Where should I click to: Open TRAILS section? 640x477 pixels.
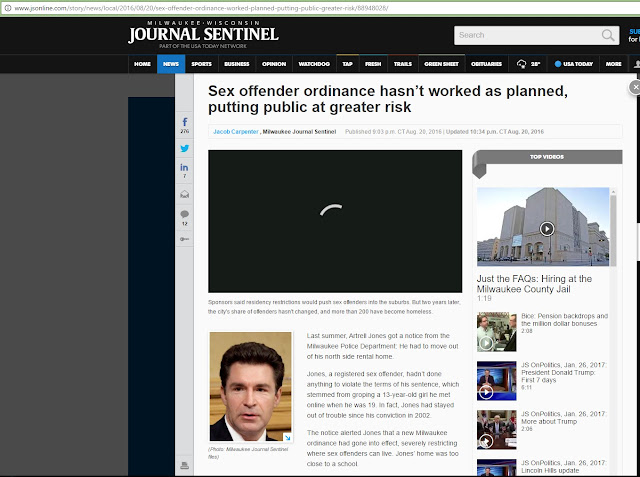(403, 64)
